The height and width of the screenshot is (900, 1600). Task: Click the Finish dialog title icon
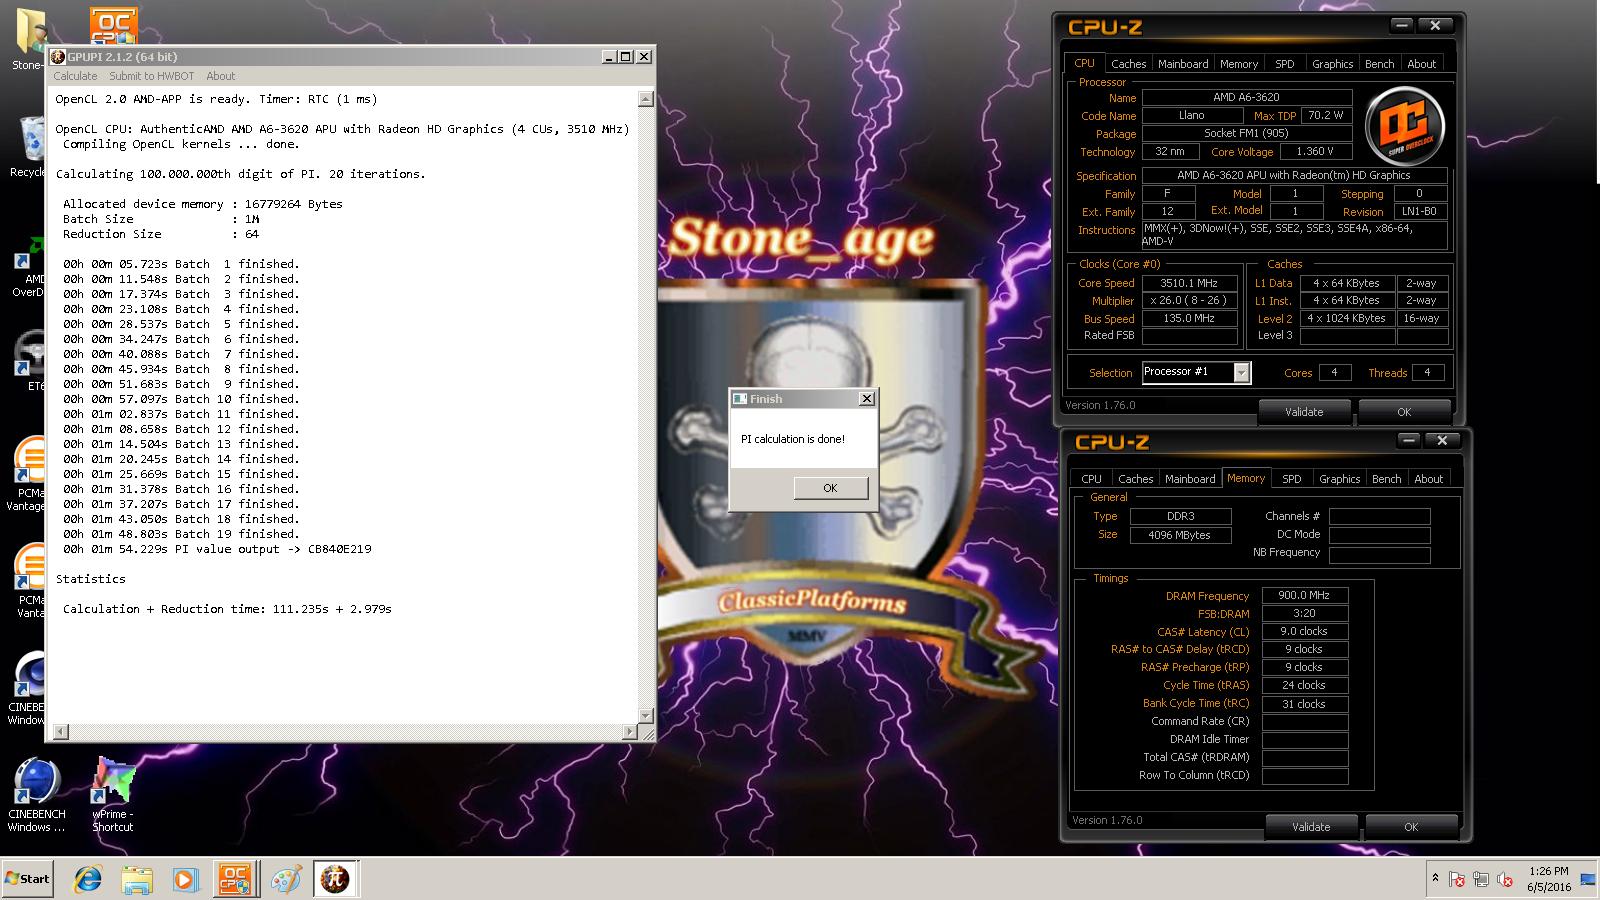(x=740, y=398)
